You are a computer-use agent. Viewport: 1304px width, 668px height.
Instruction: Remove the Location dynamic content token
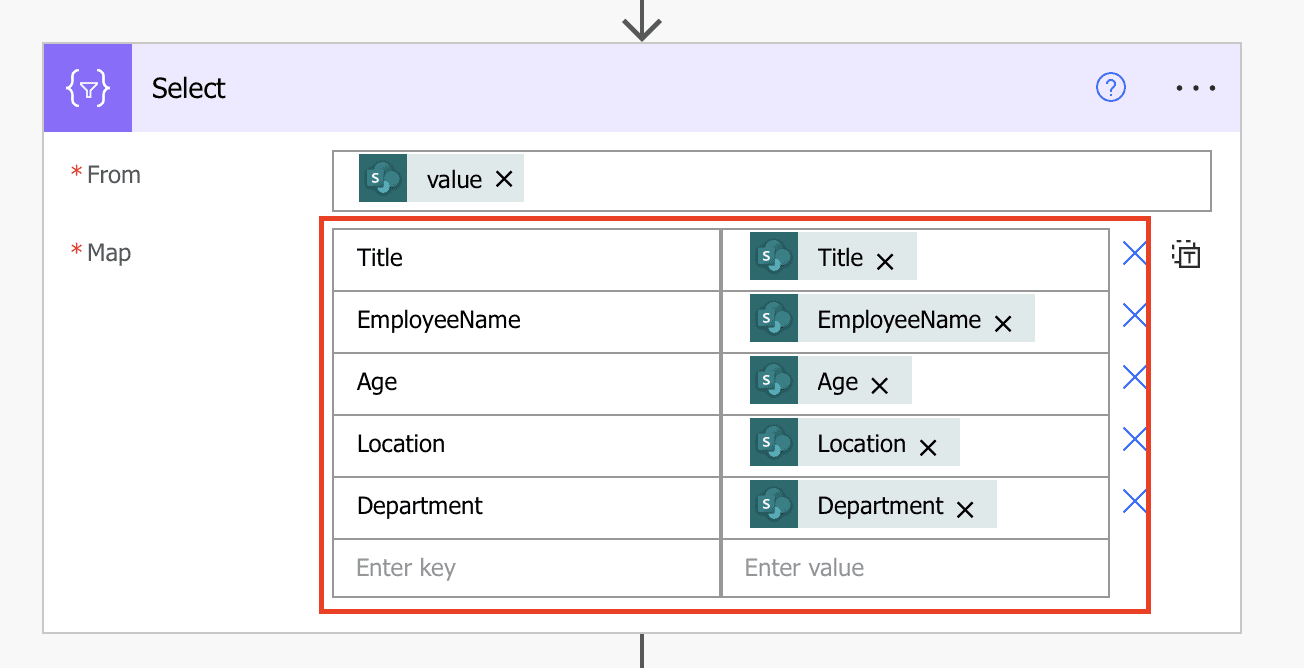[x=928, y=448]
